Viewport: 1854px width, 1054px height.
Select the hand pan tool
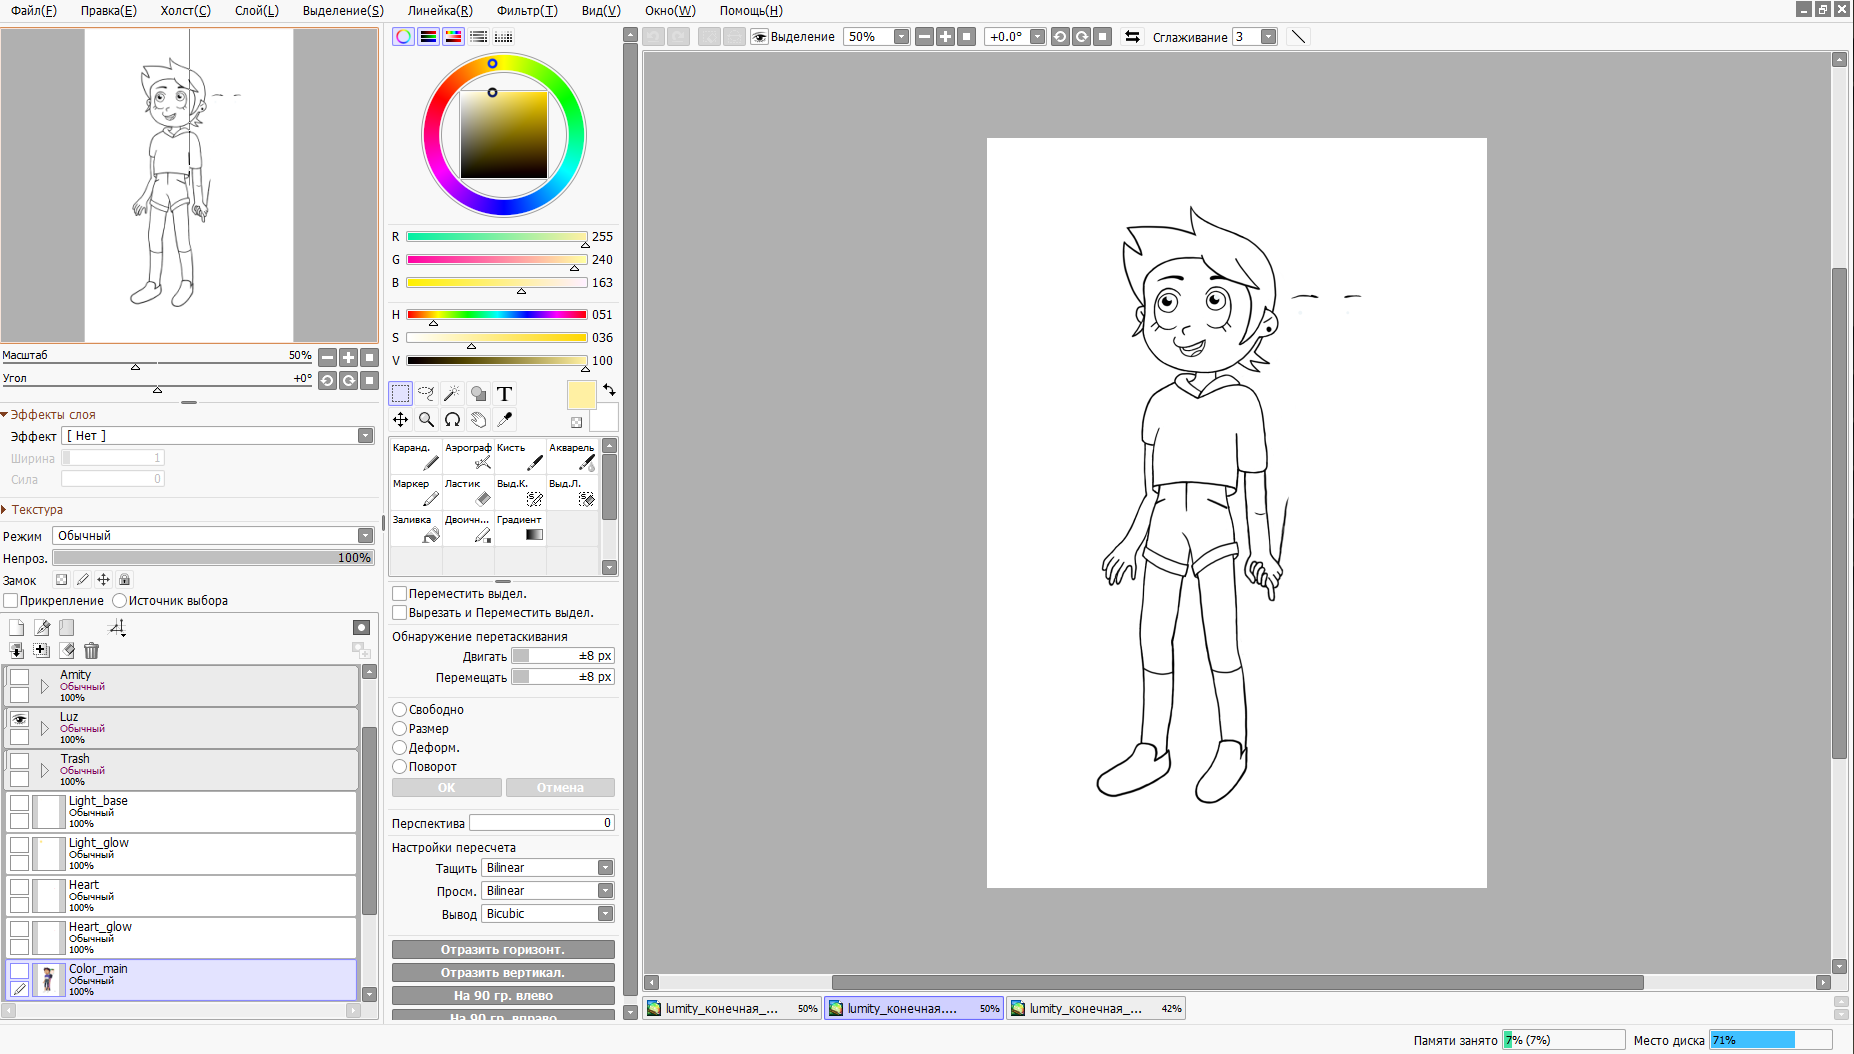(478, 420)
